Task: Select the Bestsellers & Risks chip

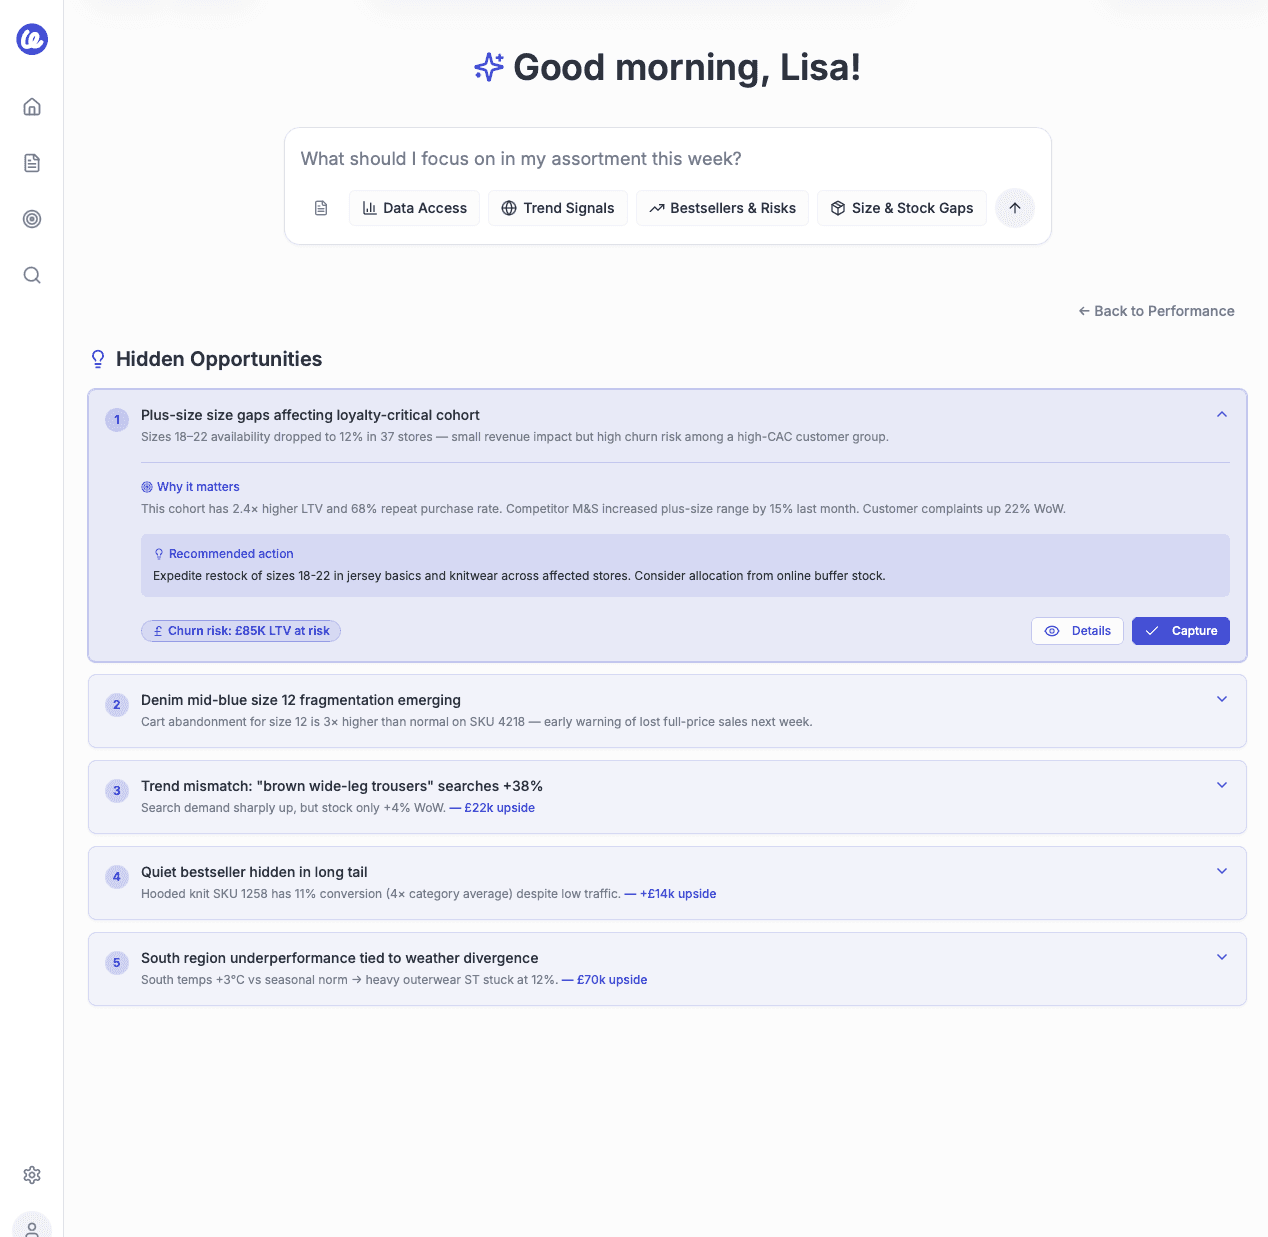Action: [x=722, y=208]
